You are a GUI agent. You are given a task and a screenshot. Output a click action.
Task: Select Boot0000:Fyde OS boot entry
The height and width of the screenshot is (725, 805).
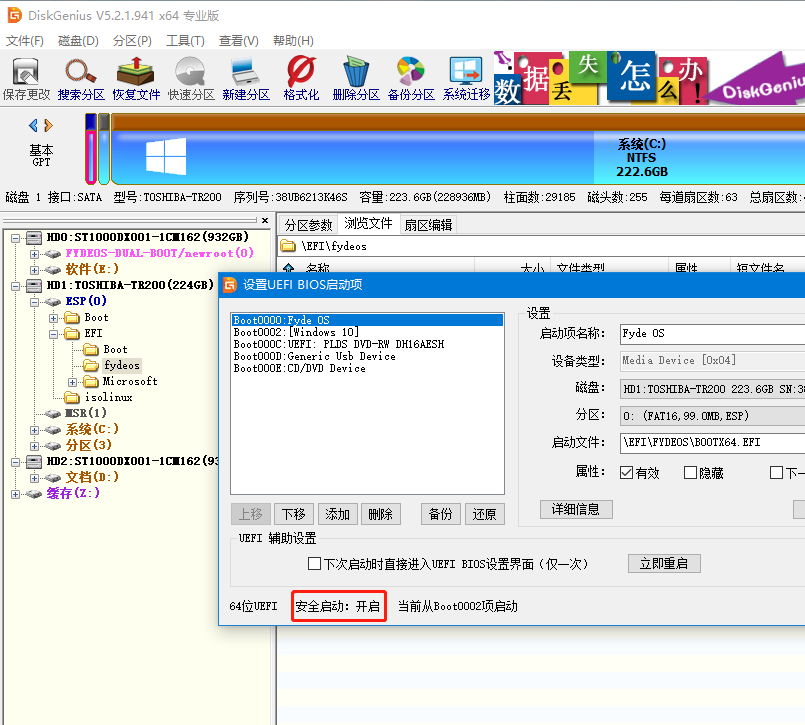pyautogui.click(x=367, y=320)
